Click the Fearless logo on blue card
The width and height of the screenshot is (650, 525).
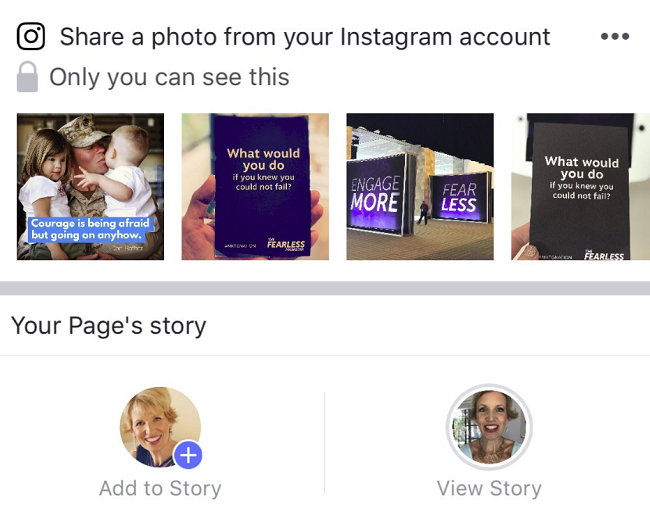coord(286,244)
